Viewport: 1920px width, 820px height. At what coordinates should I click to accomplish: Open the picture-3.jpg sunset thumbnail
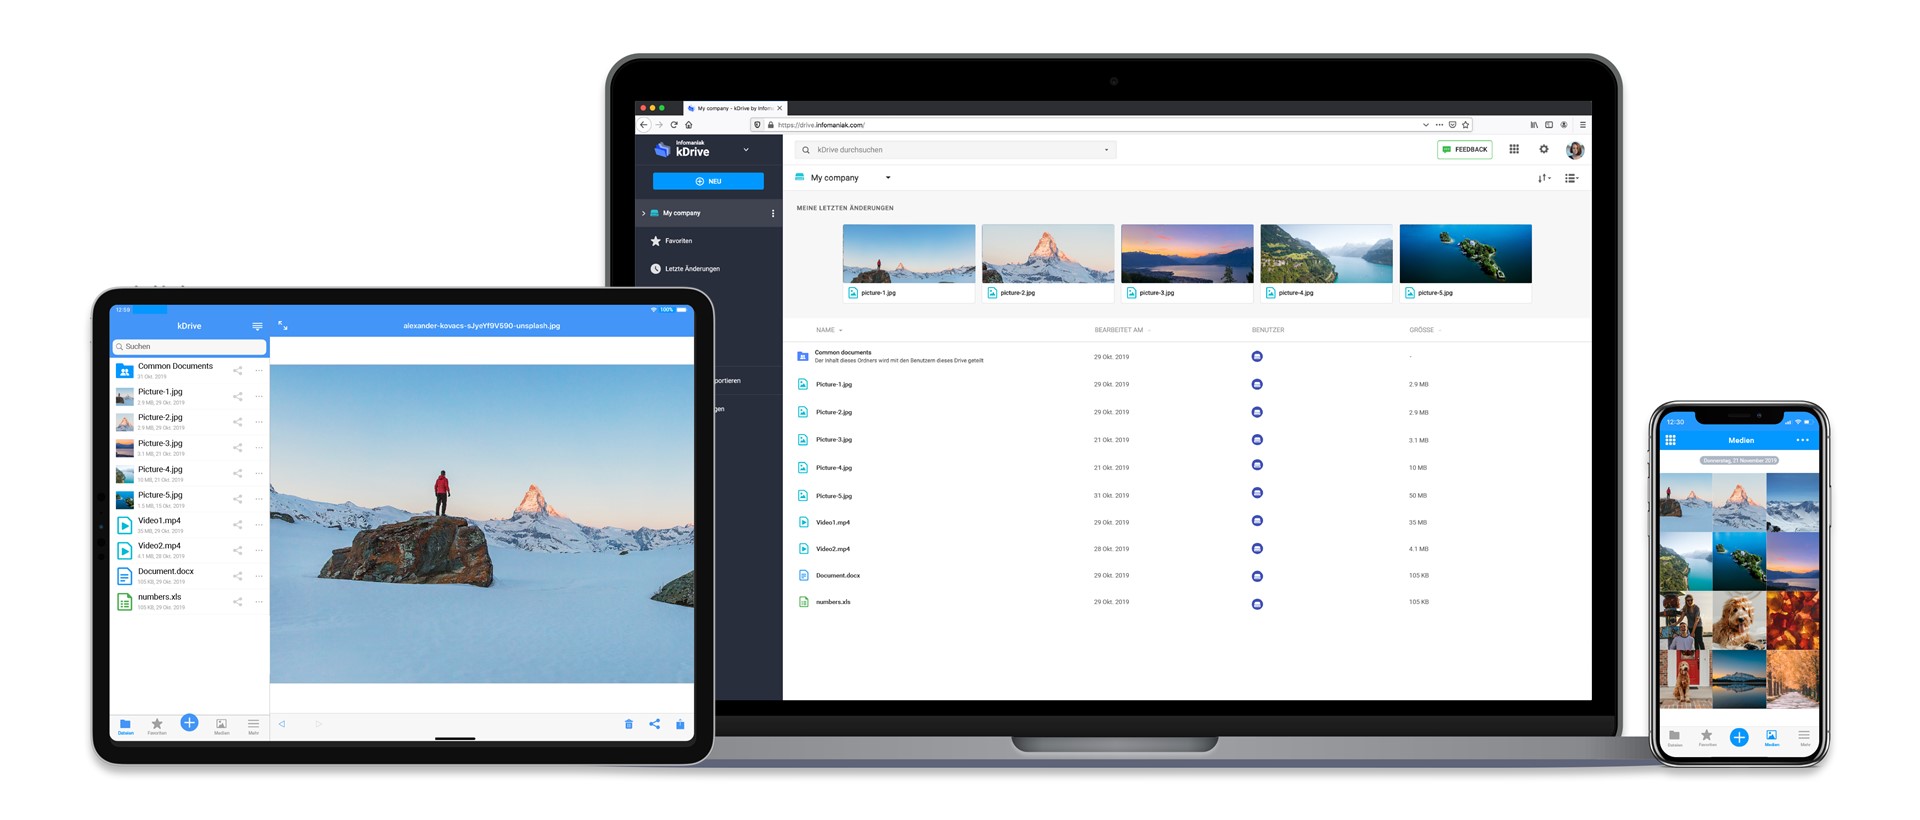point(1187,262)
